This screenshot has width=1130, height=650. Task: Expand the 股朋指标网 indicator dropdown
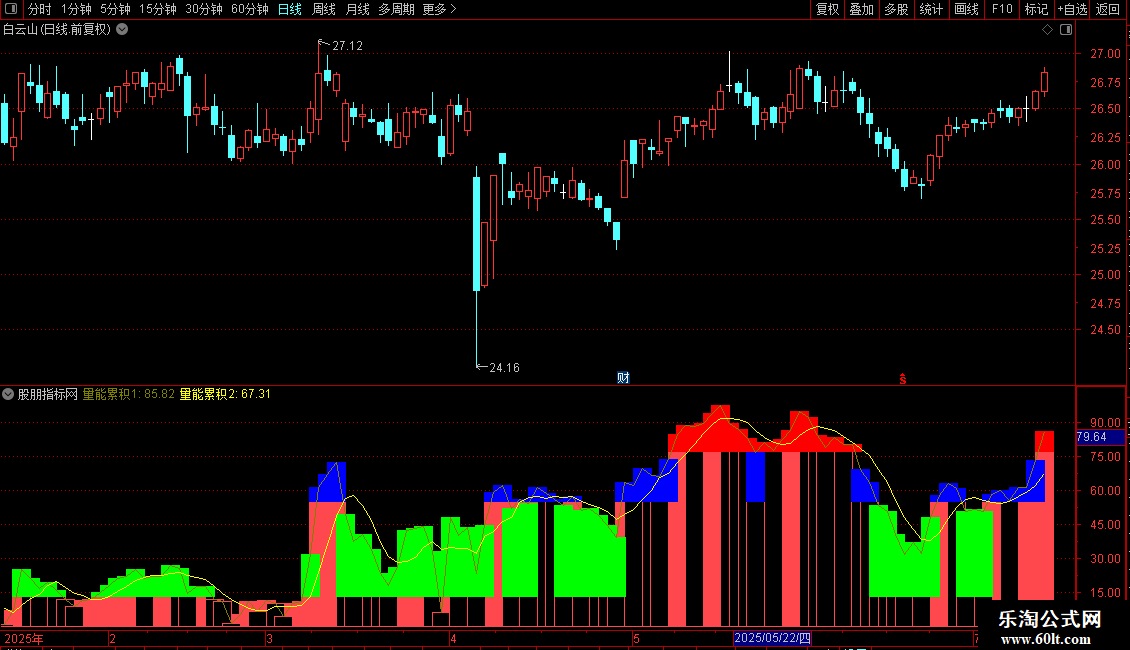tap(8, 394)
